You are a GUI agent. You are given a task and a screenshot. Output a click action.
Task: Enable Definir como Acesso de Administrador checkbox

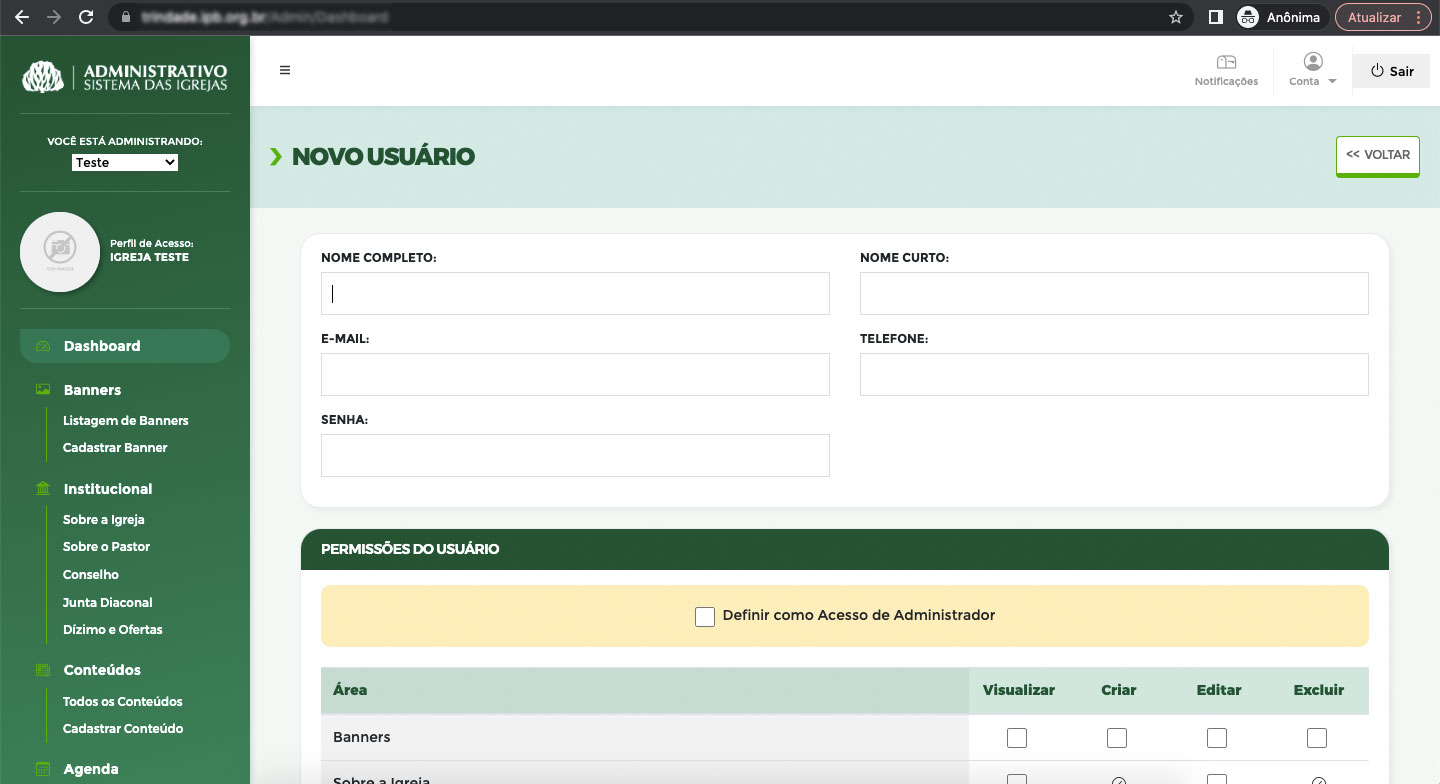(x=705, y=616)
